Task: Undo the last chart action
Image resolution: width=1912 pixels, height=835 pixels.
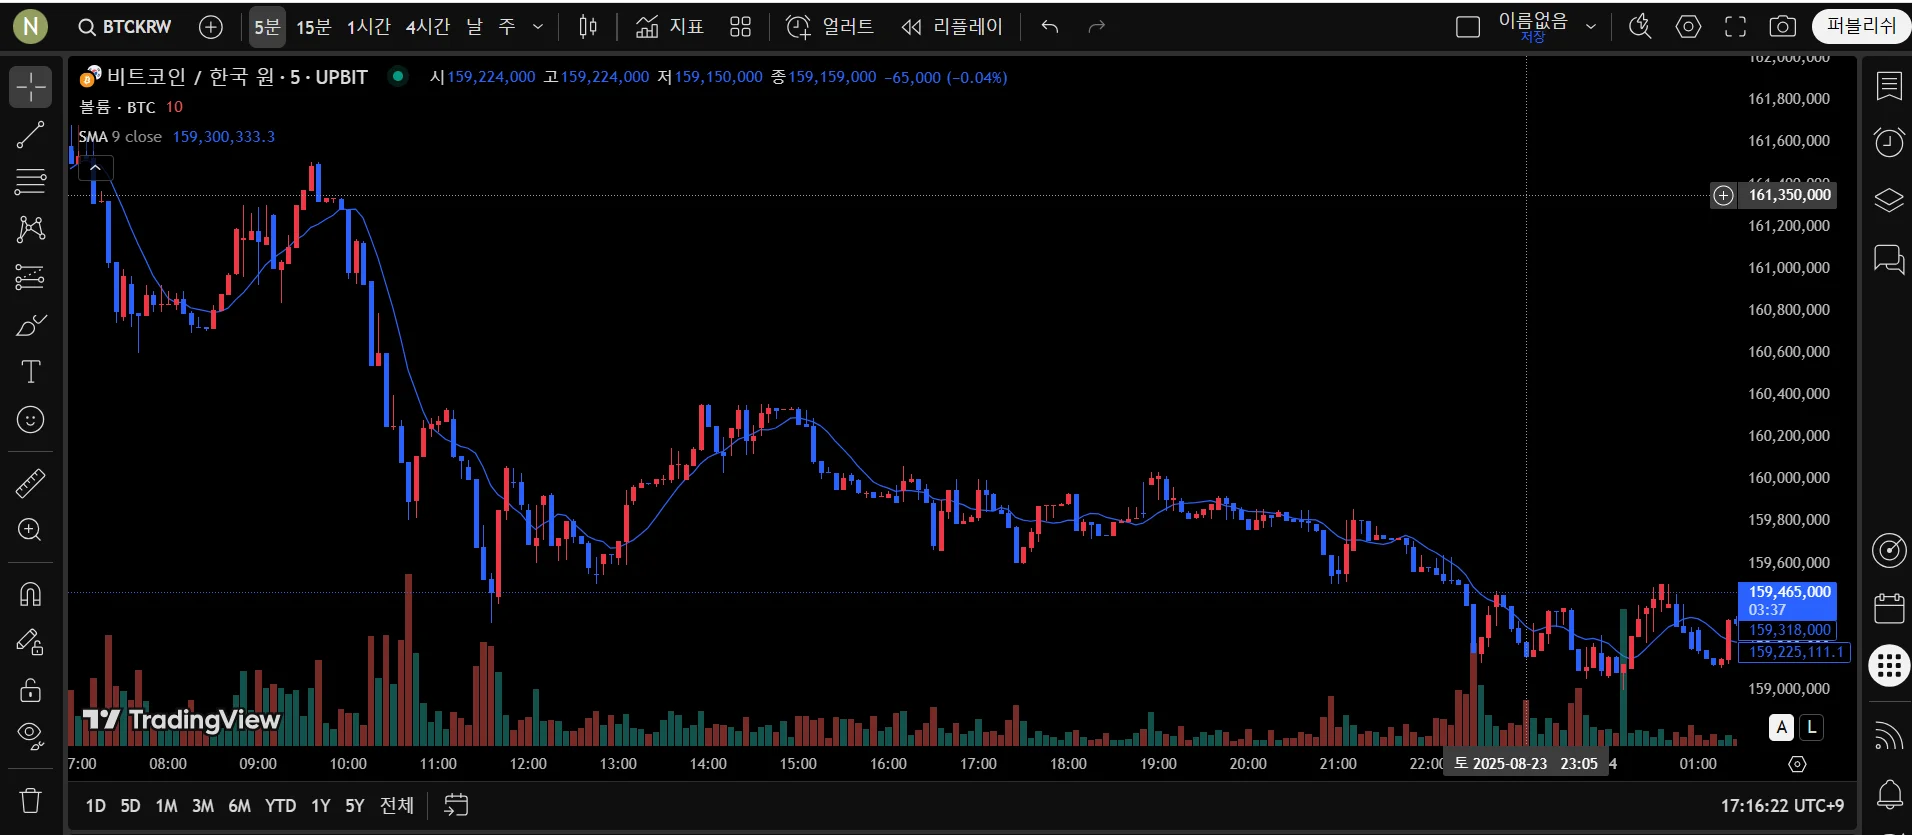Action: pyautogui.click(x=1050, y=27)
